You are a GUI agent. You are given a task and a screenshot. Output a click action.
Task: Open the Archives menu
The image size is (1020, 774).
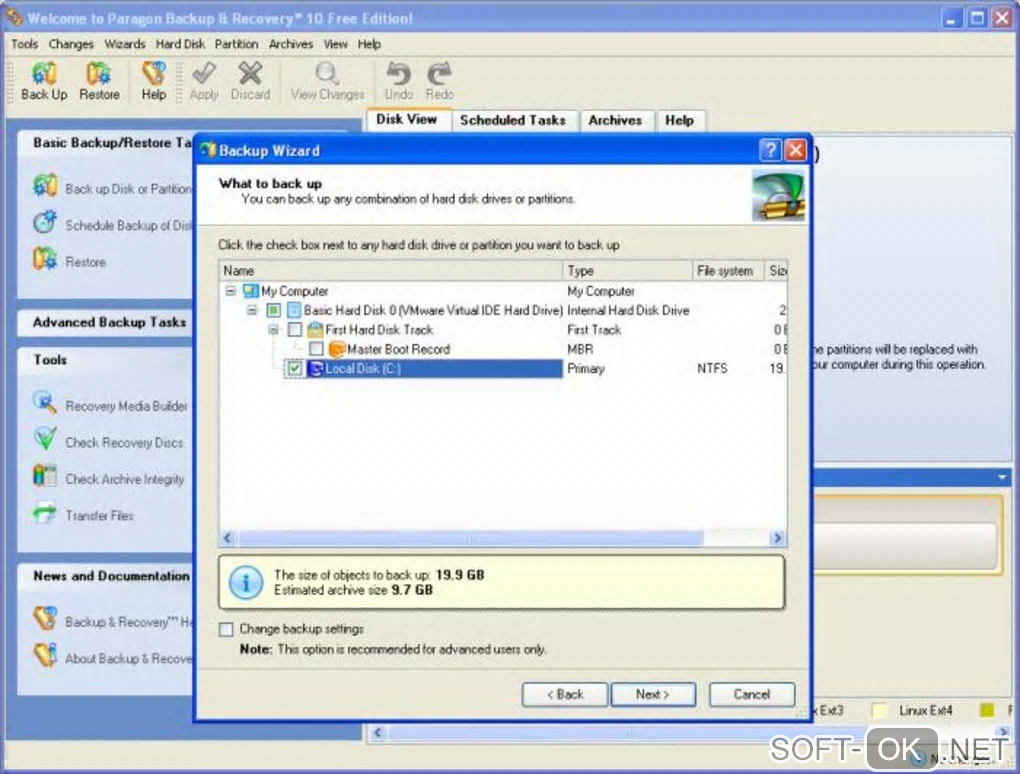[291, 44]
